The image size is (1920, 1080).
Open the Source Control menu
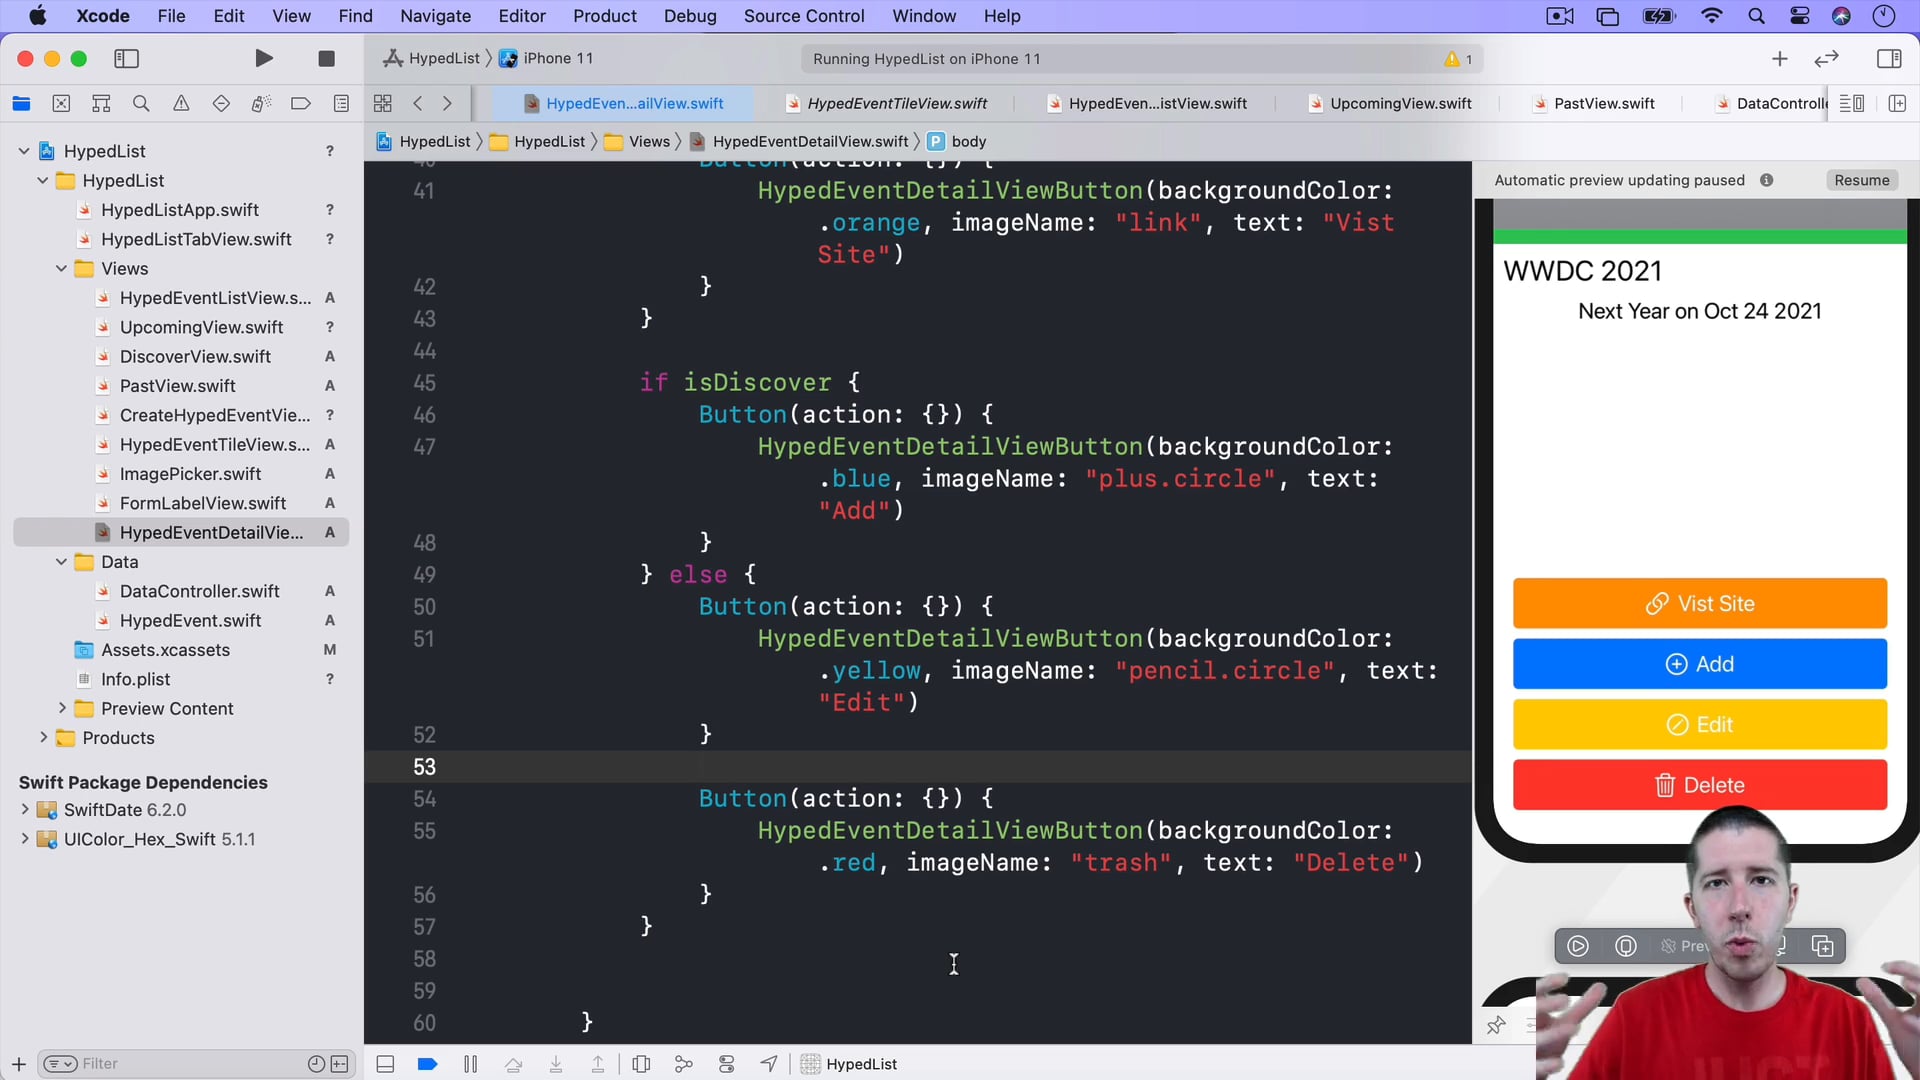coord(804,16)
